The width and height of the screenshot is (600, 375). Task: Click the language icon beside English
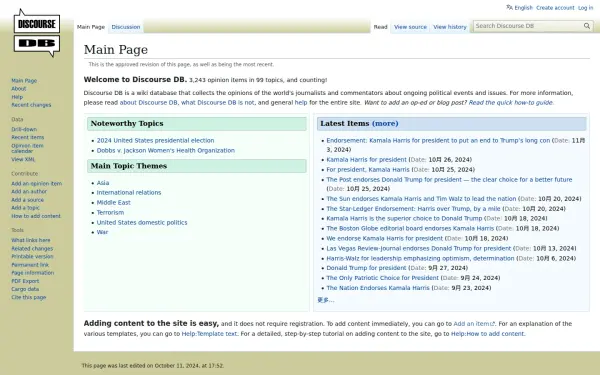509,7
